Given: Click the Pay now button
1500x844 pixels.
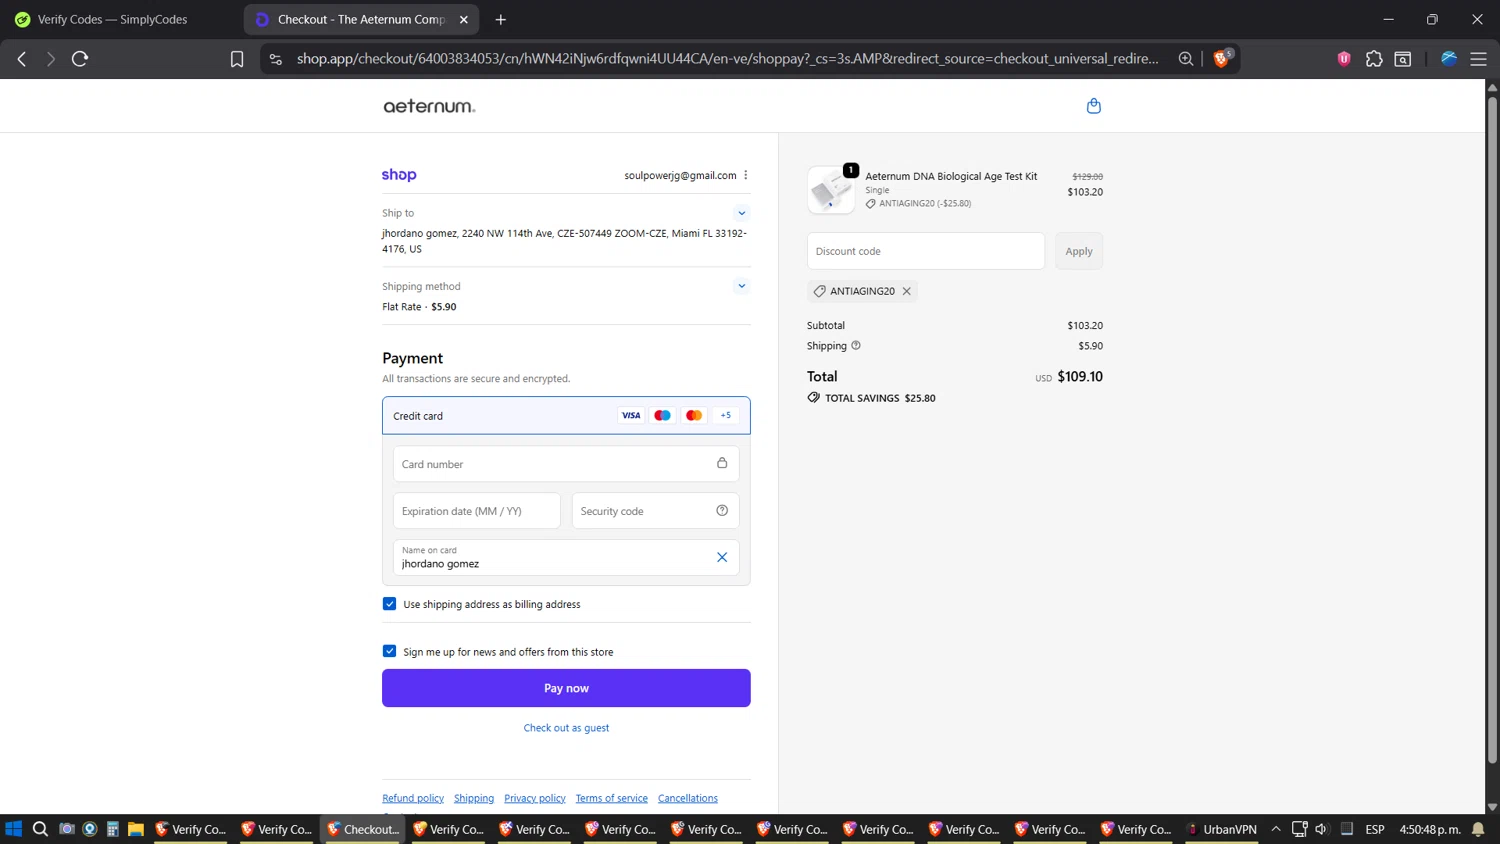Looking at the screenshot, I should click(x=566, y=688).
